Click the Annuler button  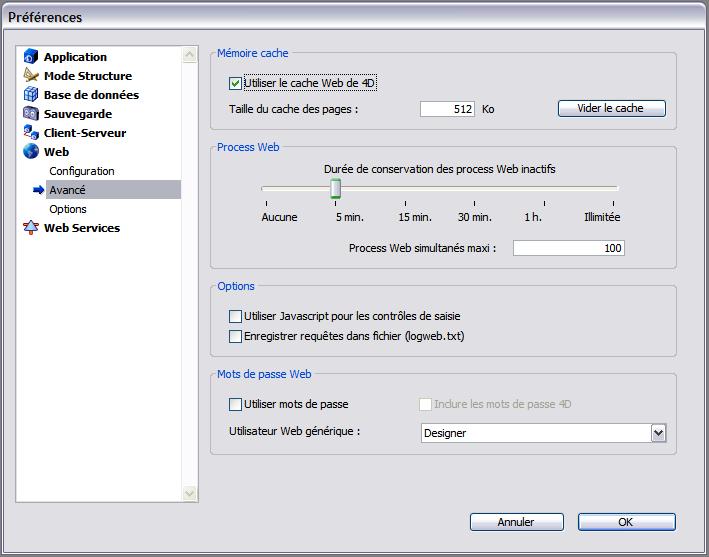516,522
